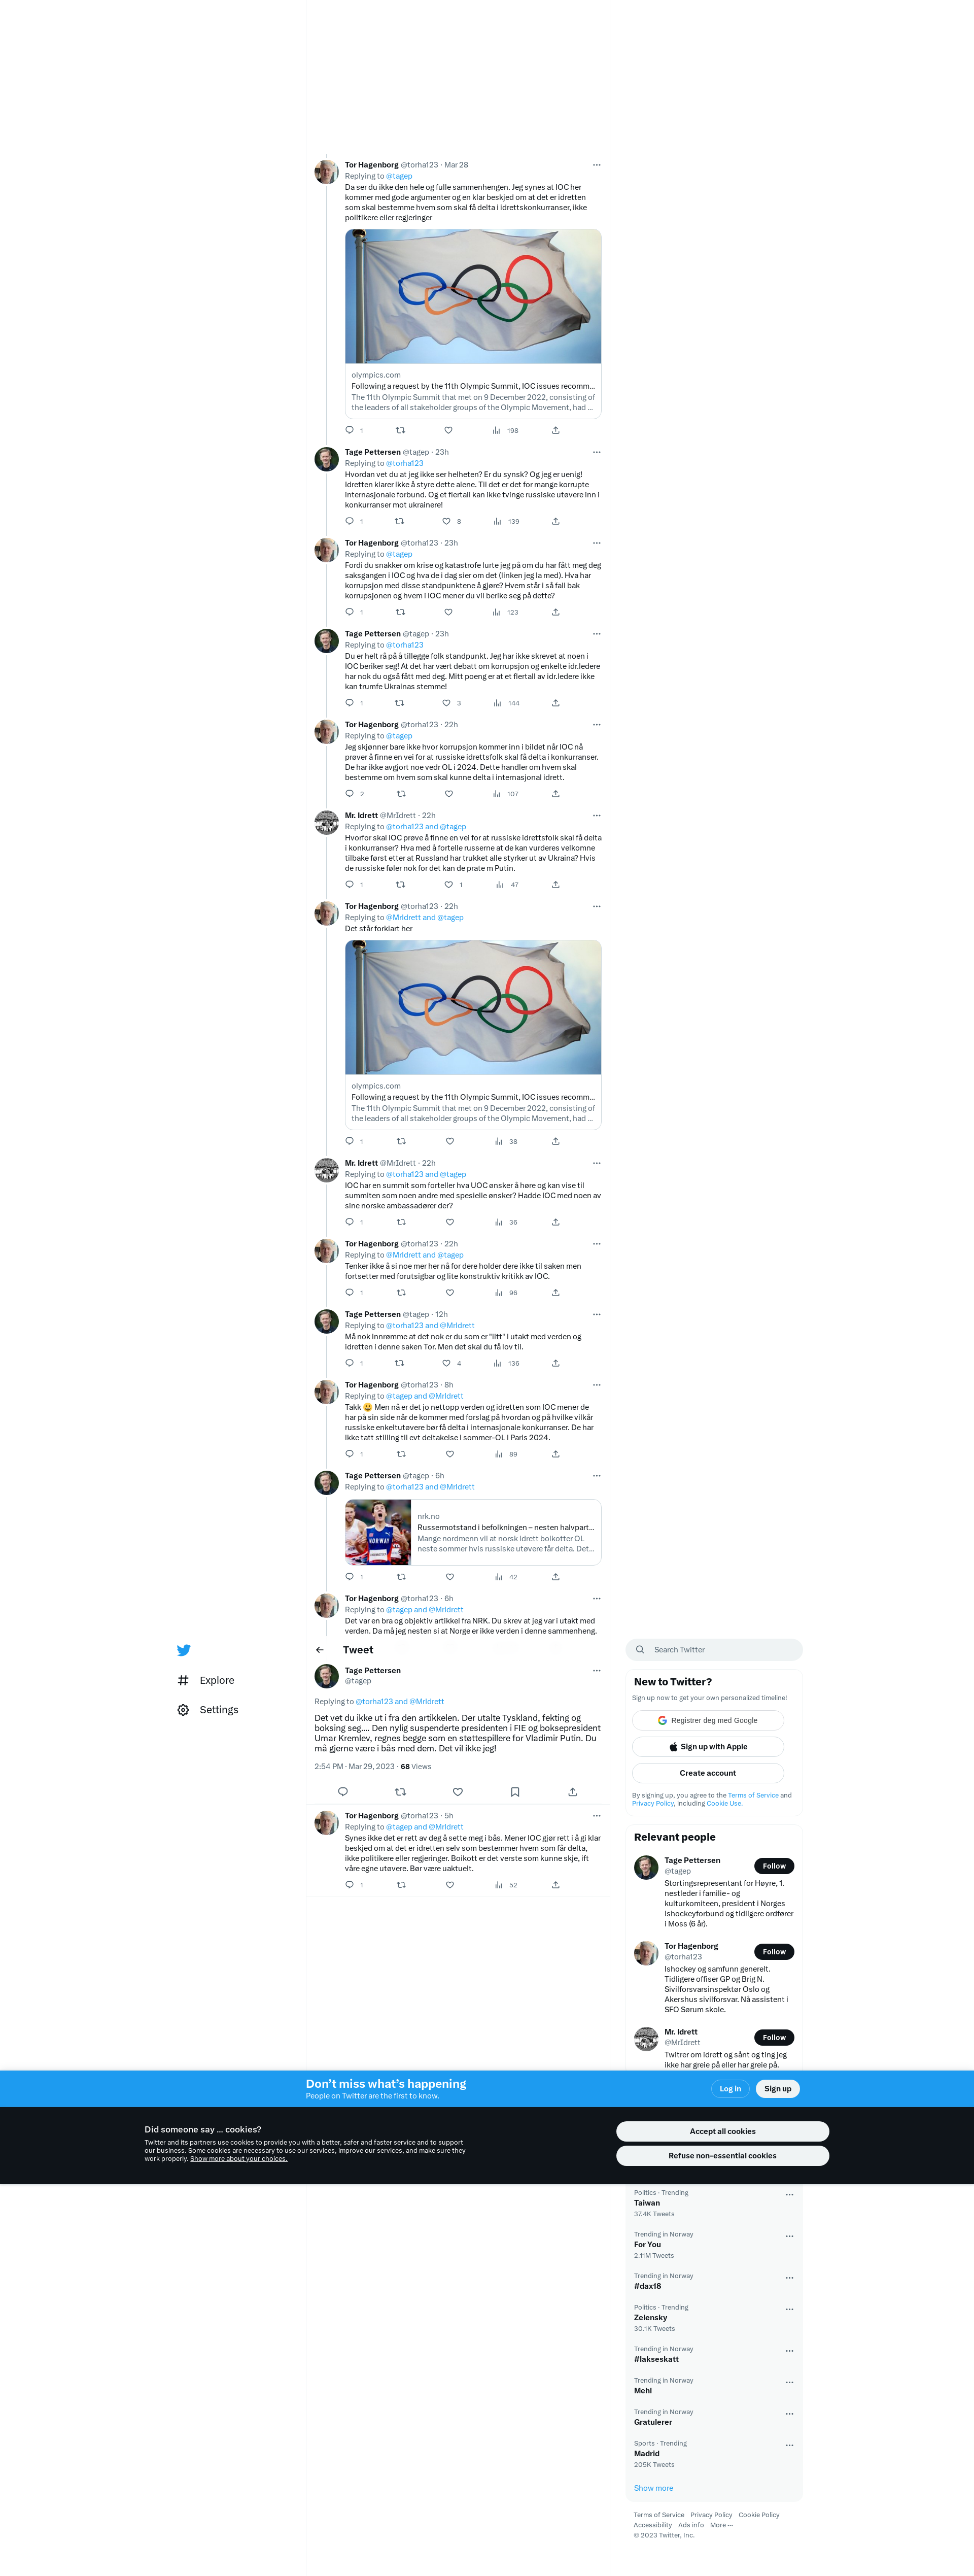Retweet the main Tage Pettersen tweet
The image size is (974, 2576).
(x=400, y=1792)
